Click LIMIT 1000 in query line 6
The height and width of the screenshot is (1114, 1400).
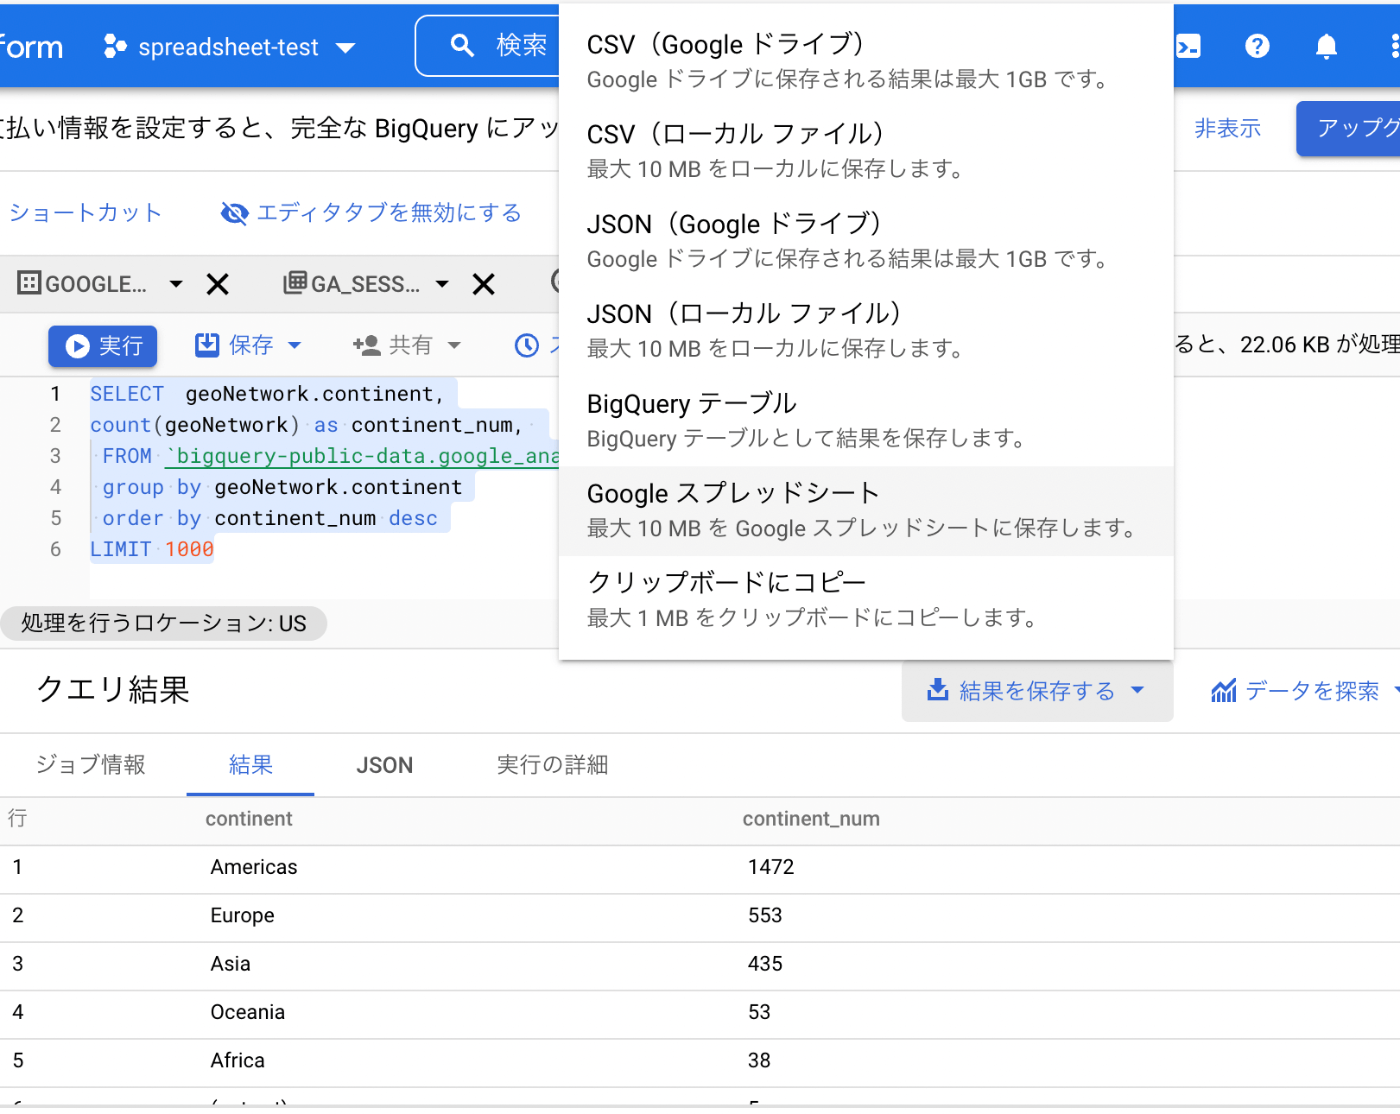[x=152, y=549]
